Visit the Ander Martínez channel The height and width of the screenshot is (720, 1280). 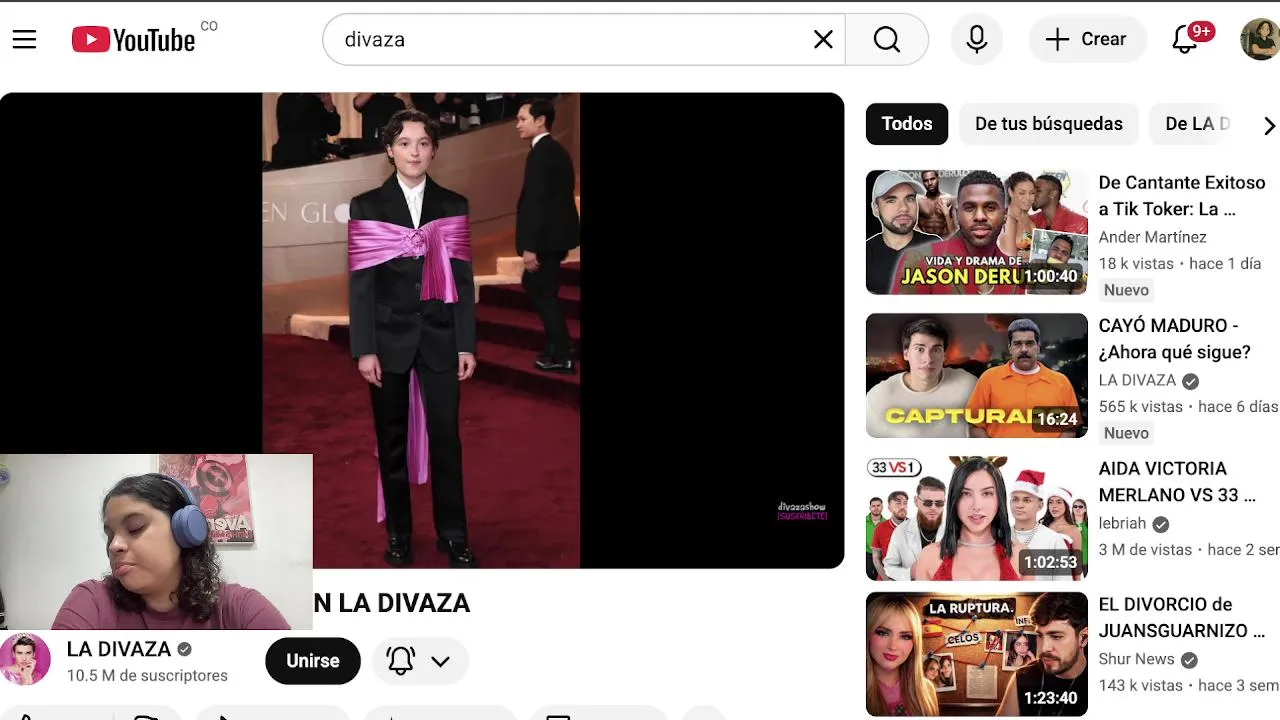(1153, 237)
